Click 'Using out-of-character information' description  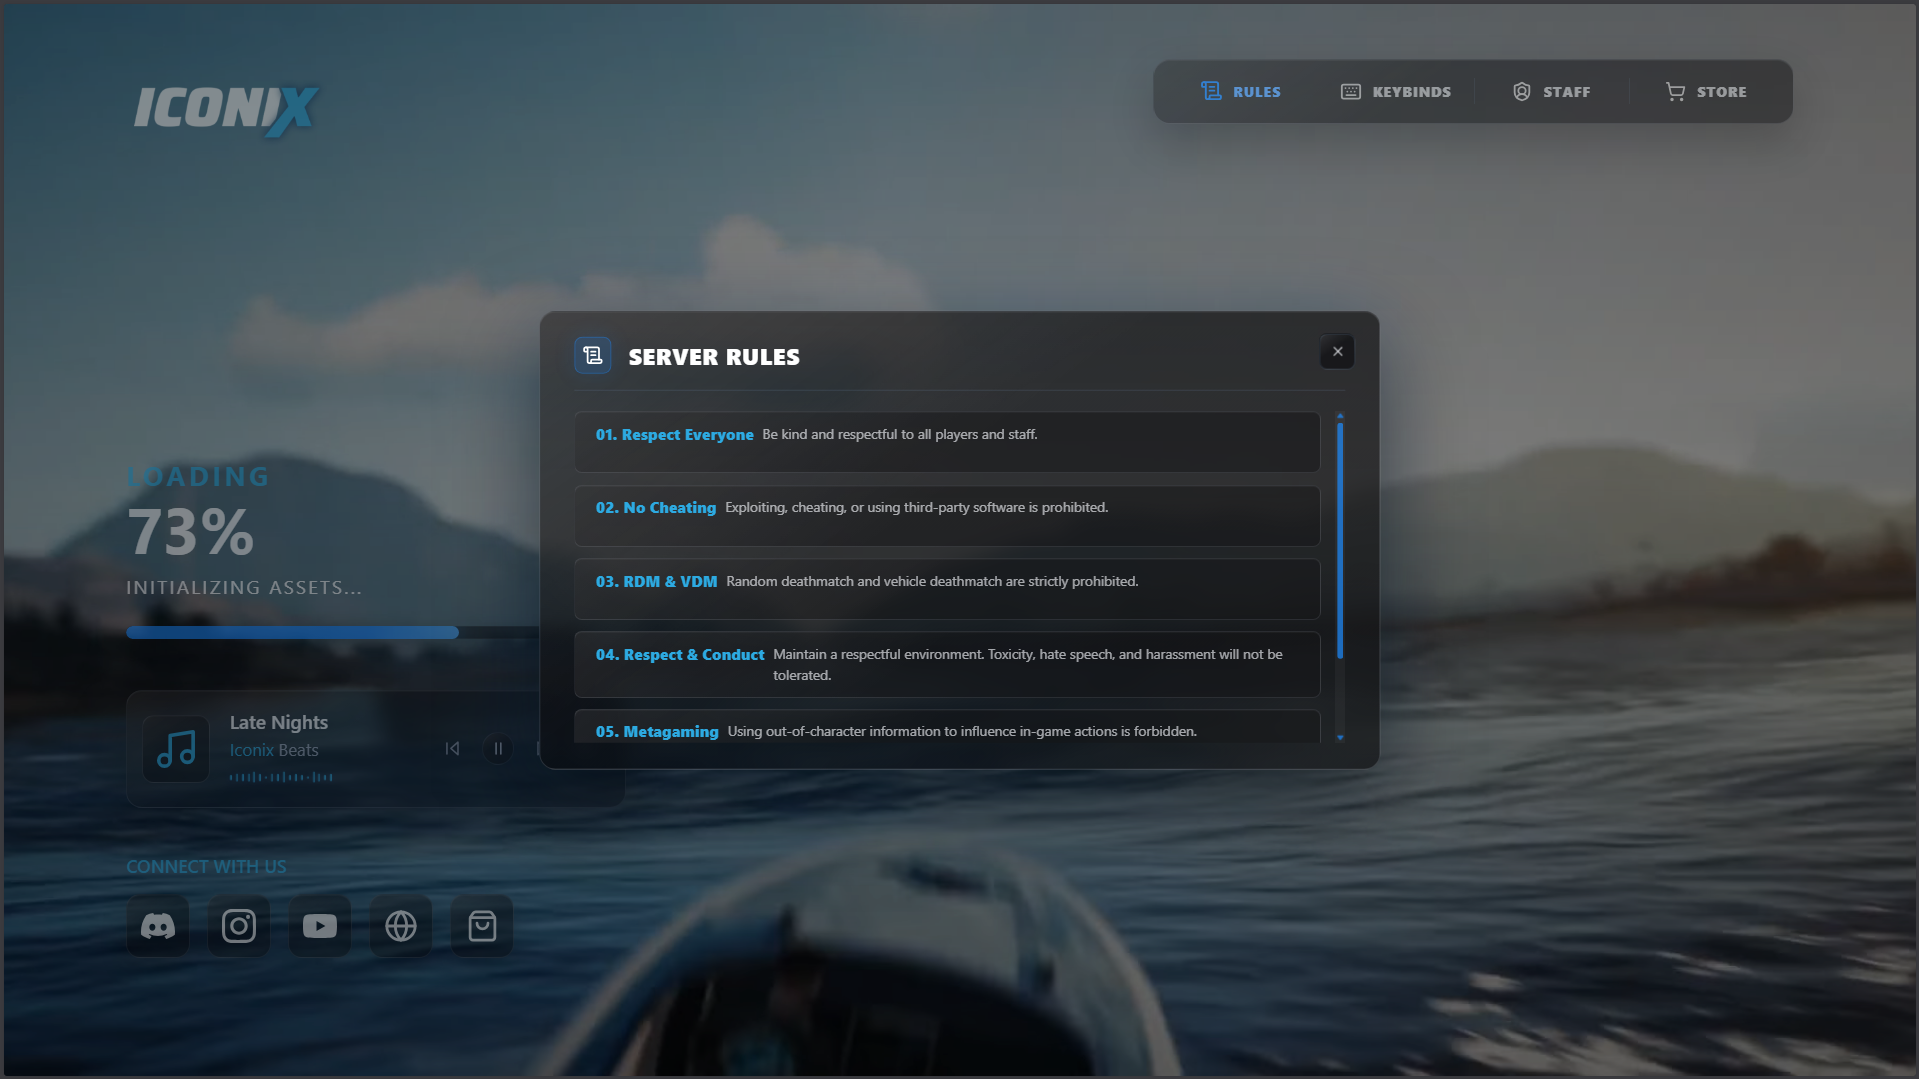point(962,731)
